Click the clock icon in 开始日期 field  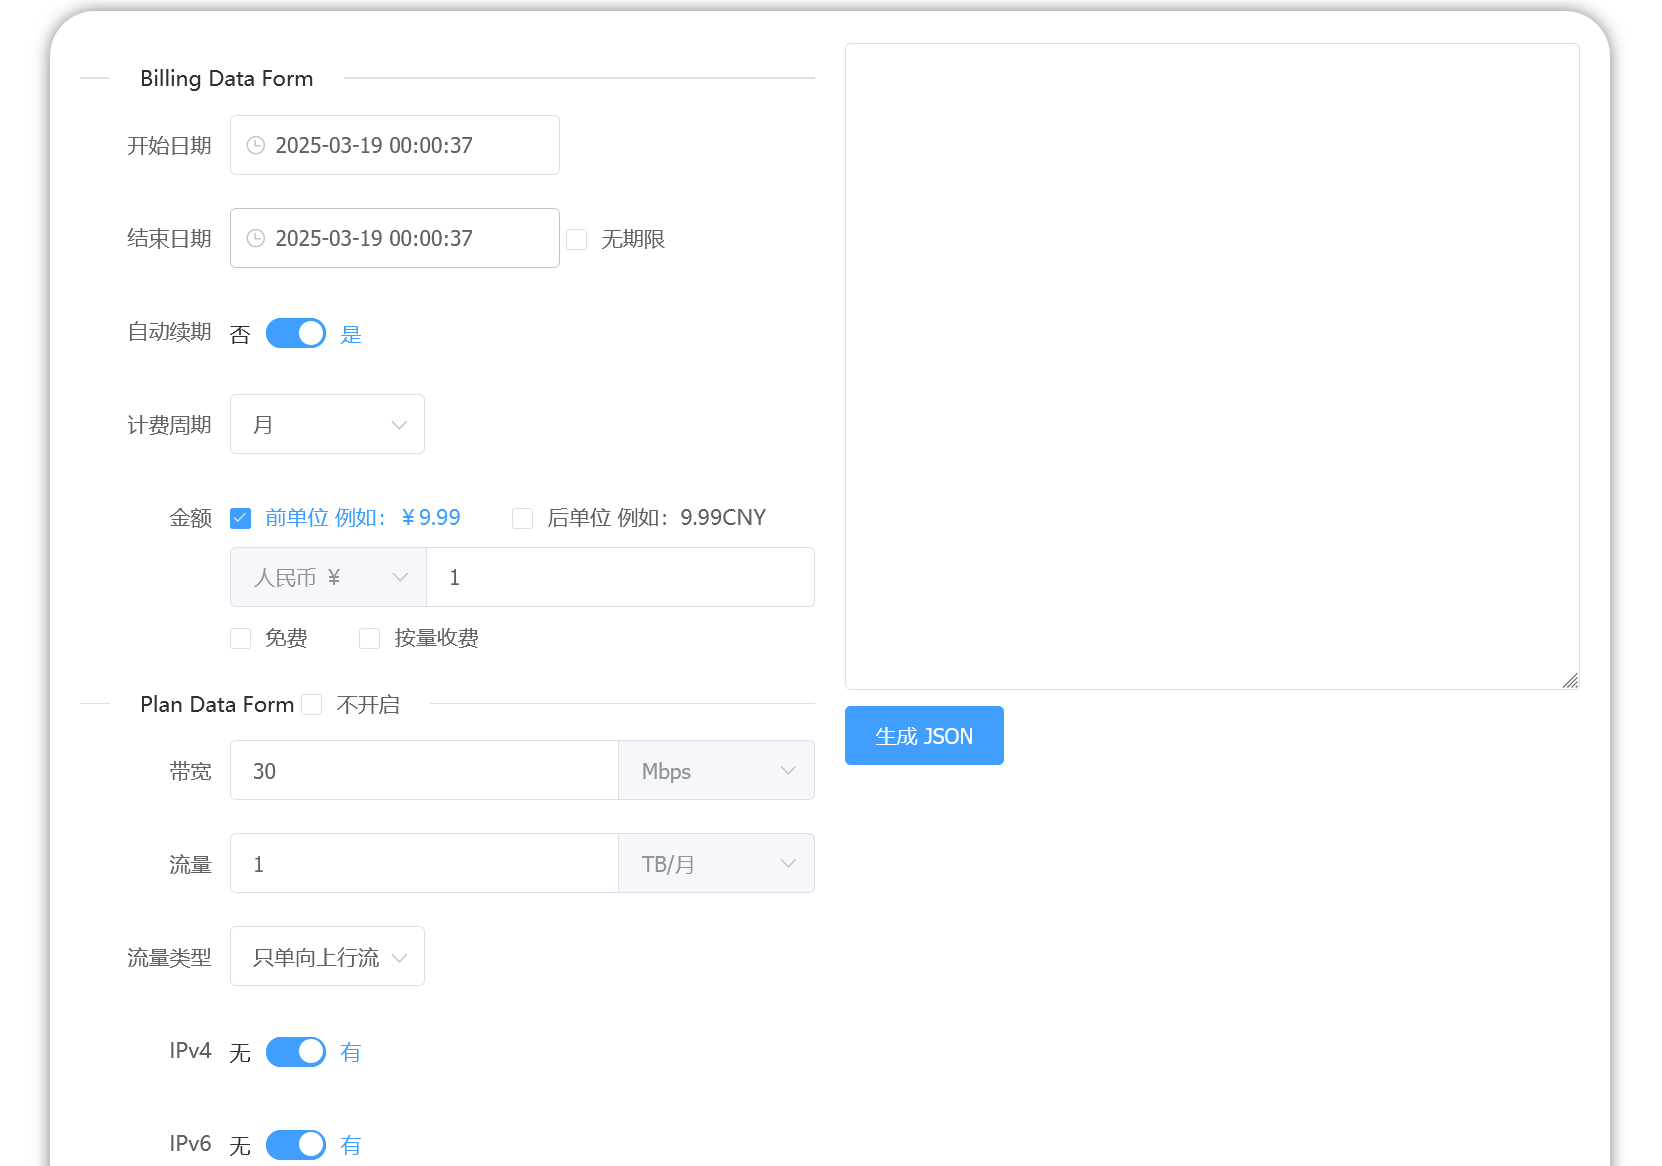pyautogui.click(x=254, y=145)
